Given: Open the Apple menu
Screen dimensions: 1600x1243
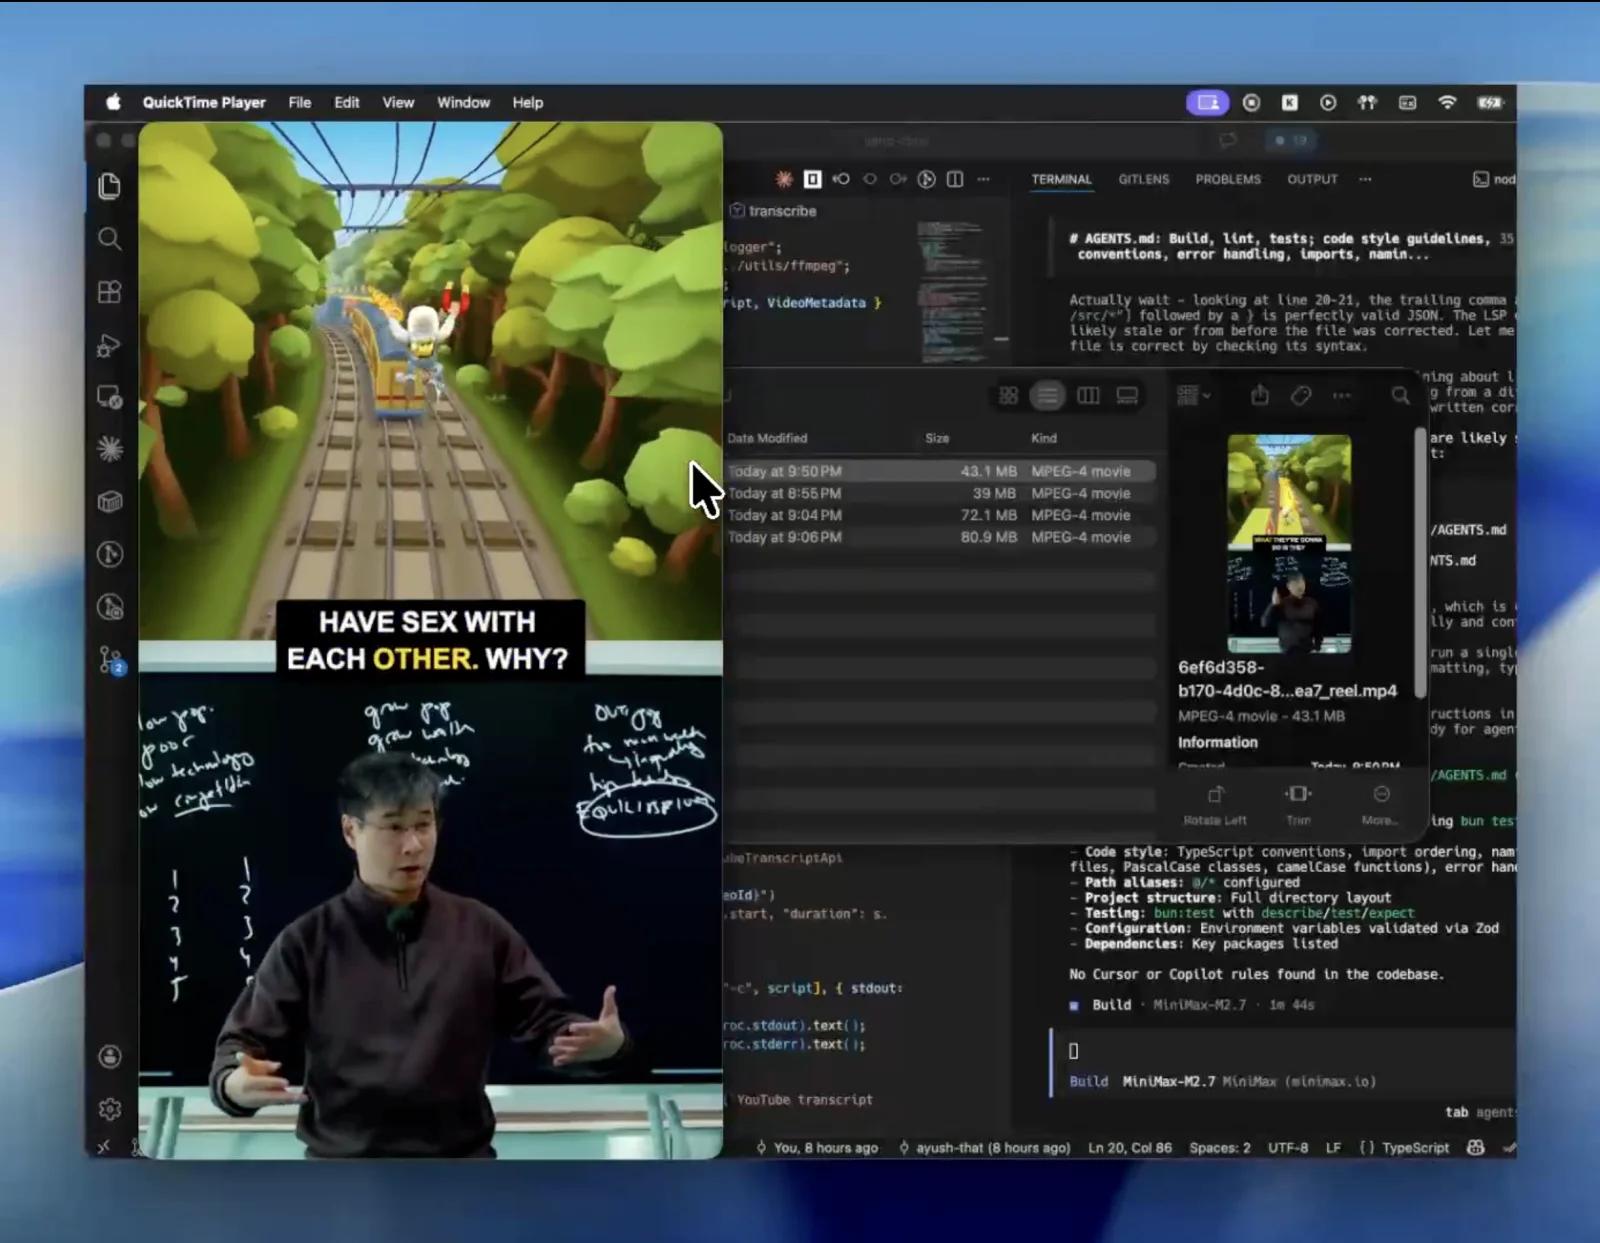Looking at the screenshot, I should (x=113, y=102).
